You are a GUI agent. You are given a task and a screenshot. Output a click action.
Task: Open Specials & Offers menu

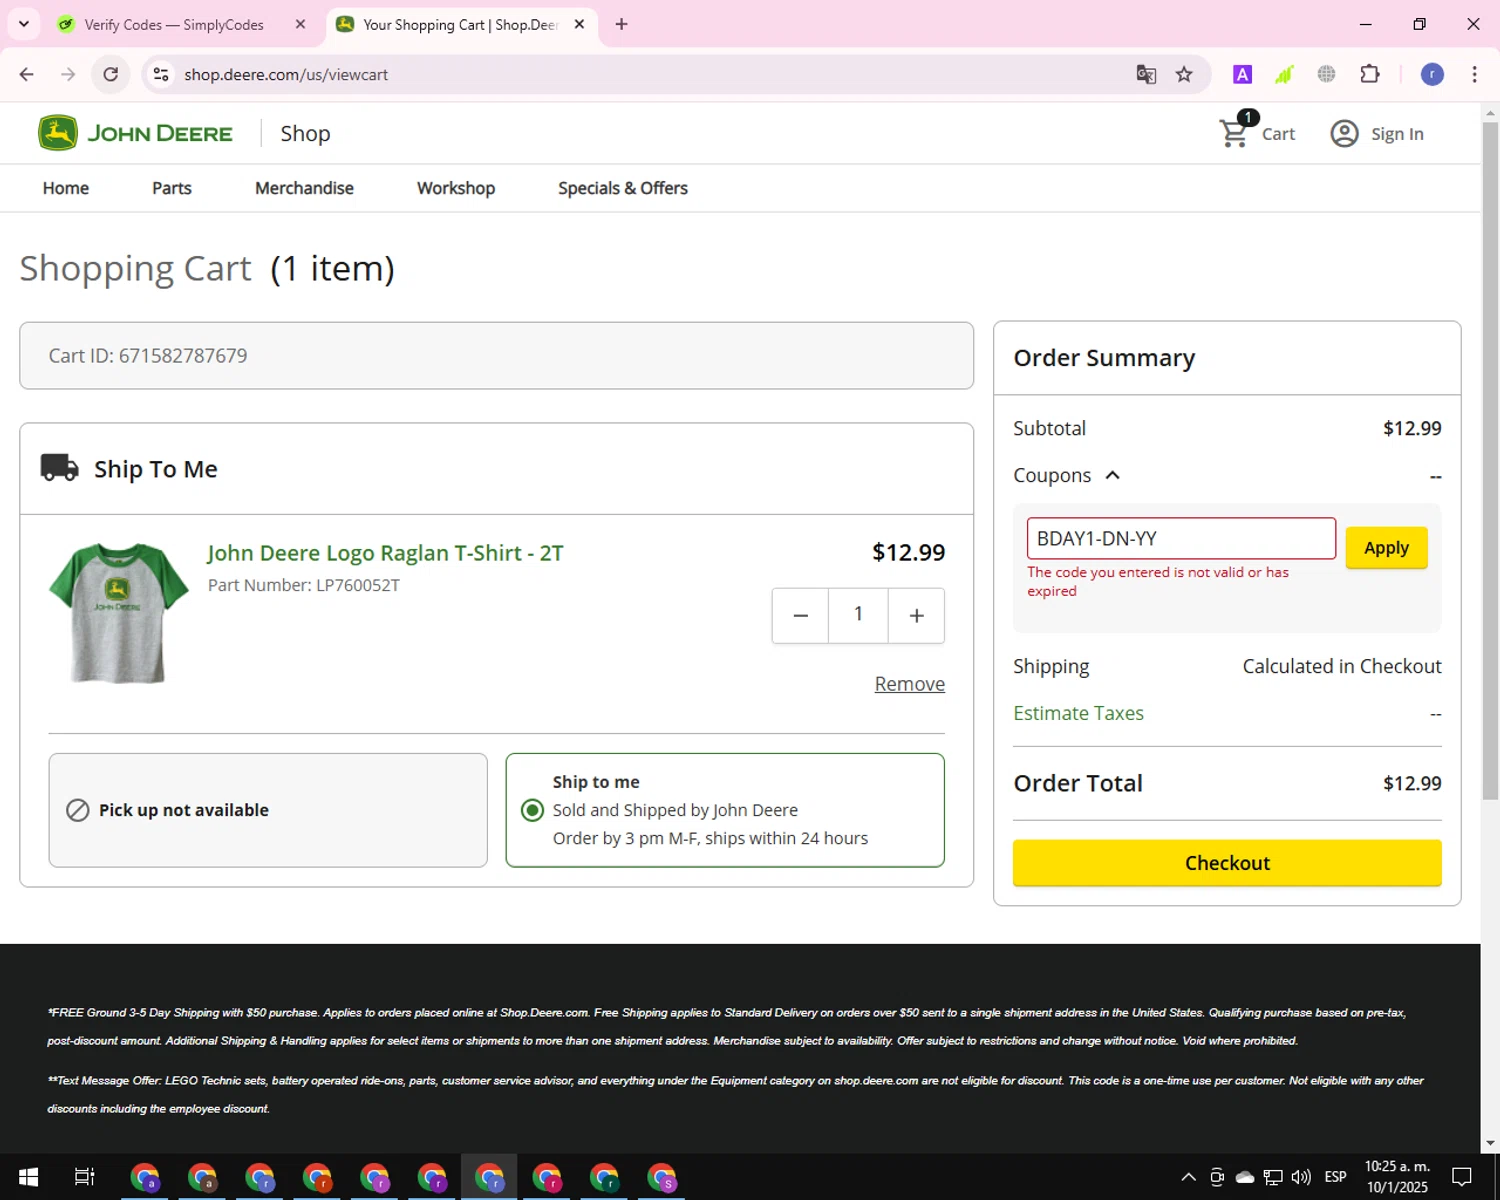coord(623,188)
